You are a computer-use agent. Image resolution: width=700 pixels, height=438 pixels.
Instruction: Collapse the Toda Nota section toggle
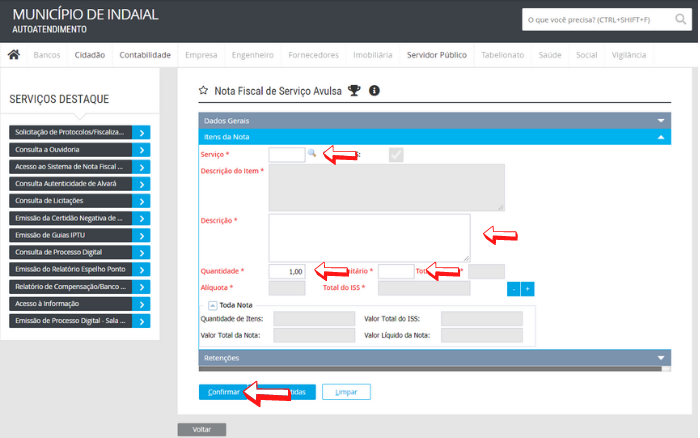click(213, 305)
